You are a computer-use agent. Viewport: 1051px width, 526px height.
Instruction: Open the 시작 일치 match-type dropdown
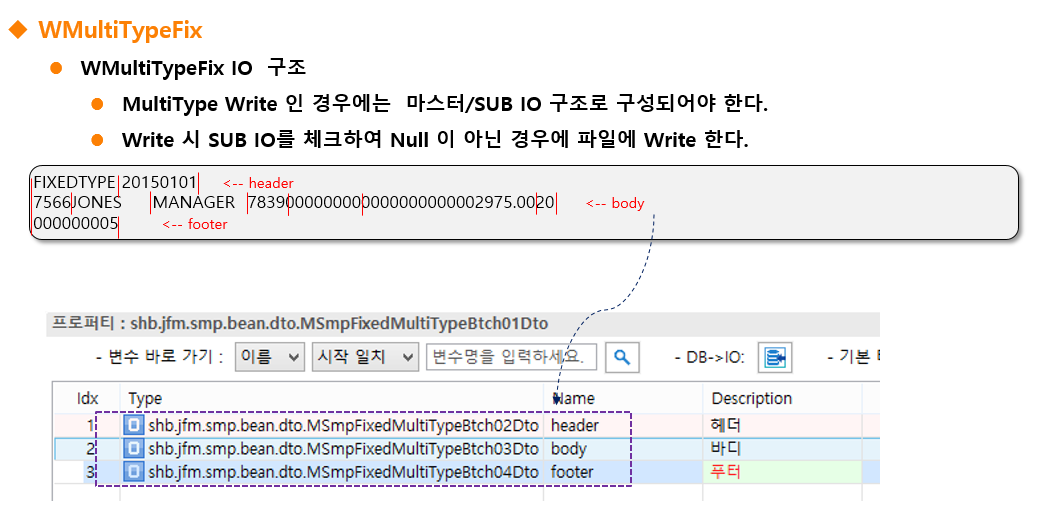click(365, 357)
